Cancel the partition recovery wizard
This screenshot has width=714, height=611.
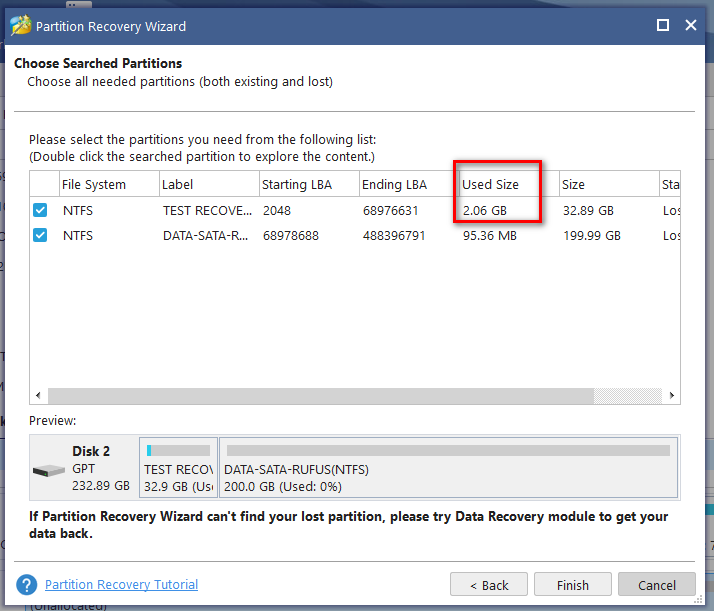click(657, 585)
